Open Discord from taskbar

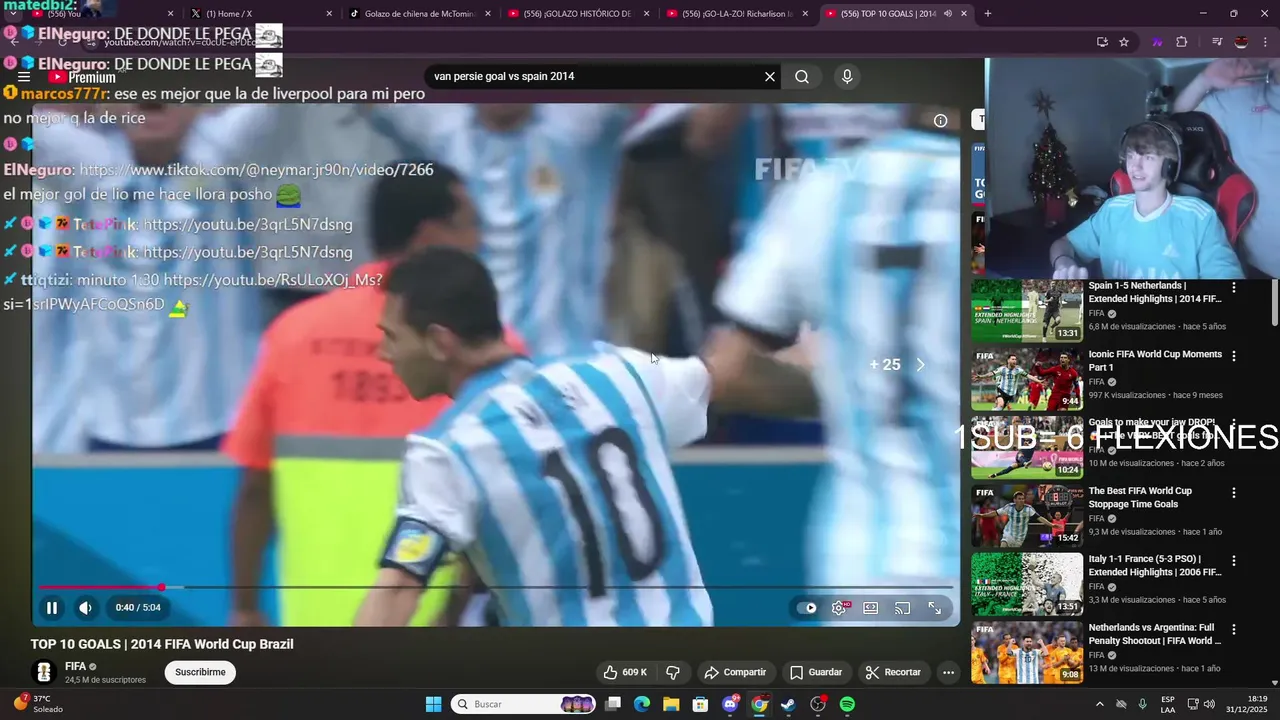(x=730, y=704)
